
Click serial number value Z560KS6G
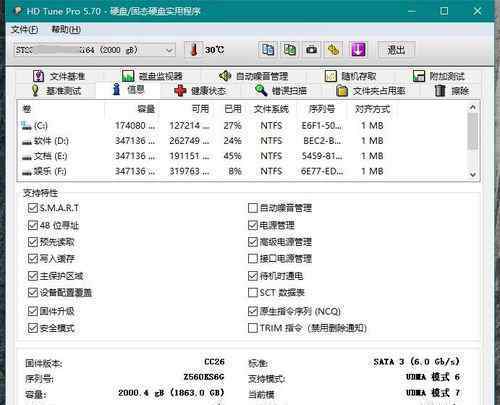(204, 377)
